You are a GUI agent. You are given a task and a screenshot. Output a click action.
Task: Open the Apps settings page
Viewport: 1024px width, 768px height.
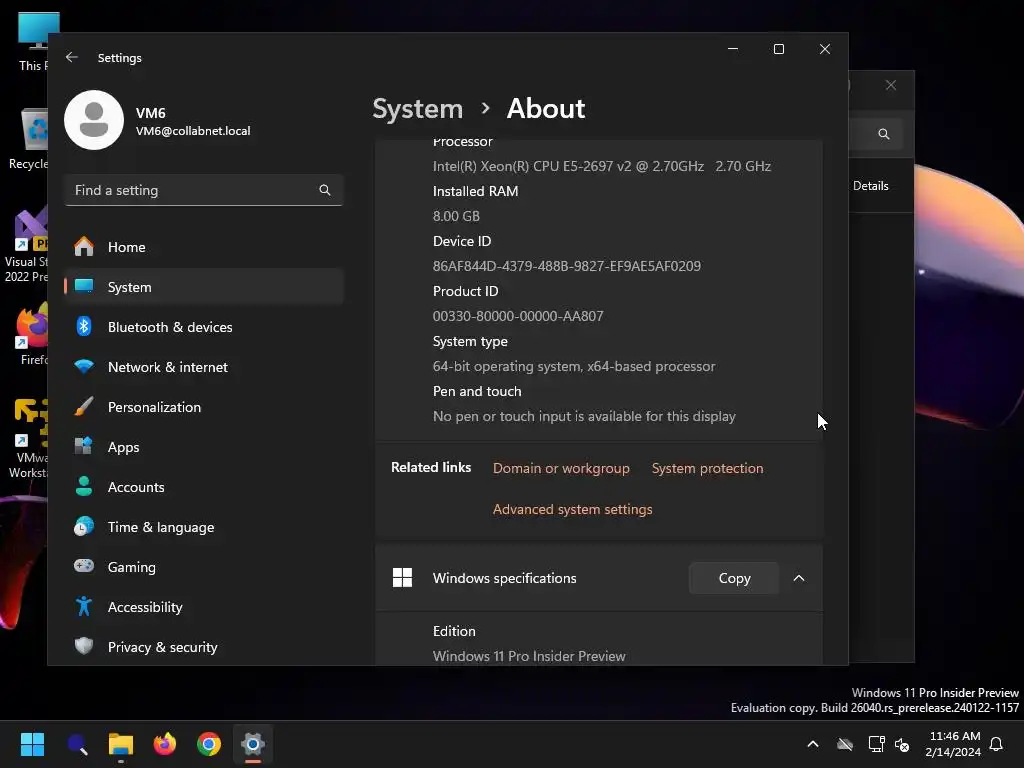204,447
